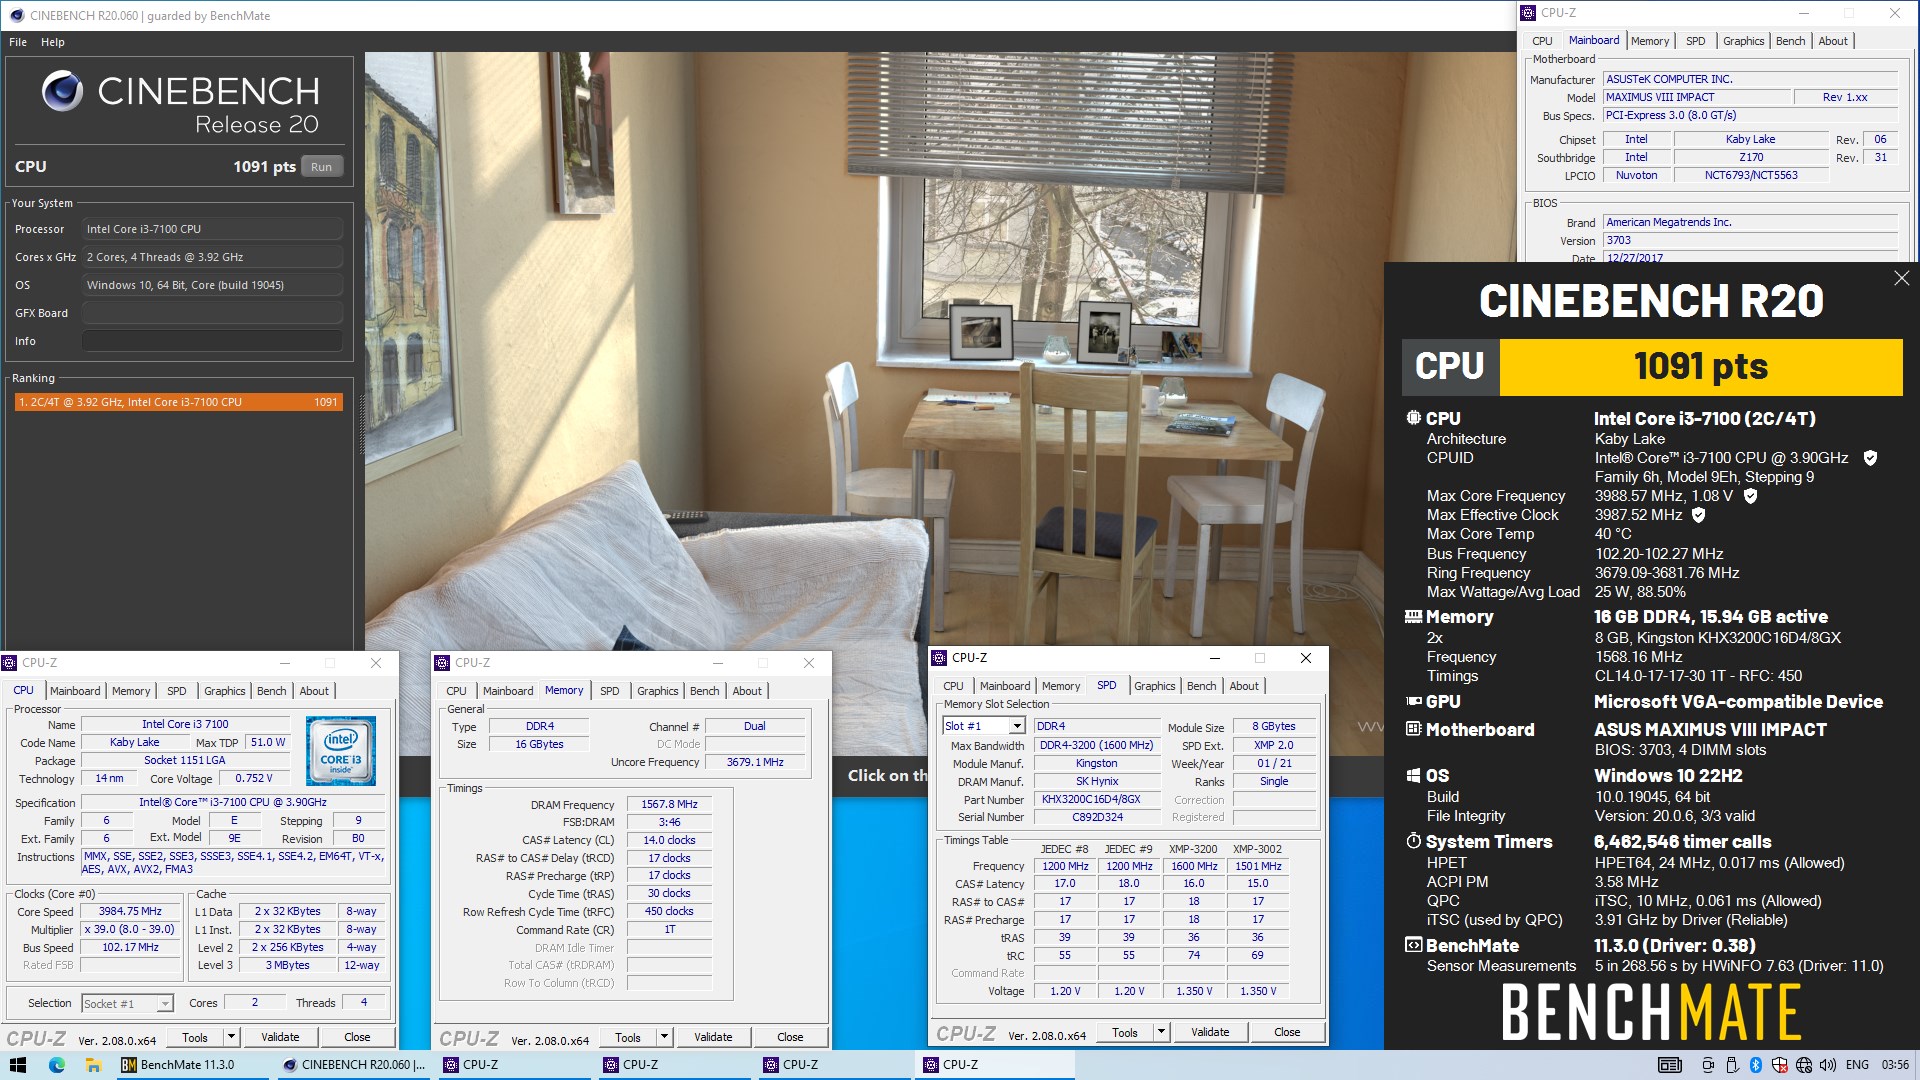Select the i3-7100 ranking entry in Cinebench
Image resolution: width=1920 pixels, height=1080 pixels.
178,402
